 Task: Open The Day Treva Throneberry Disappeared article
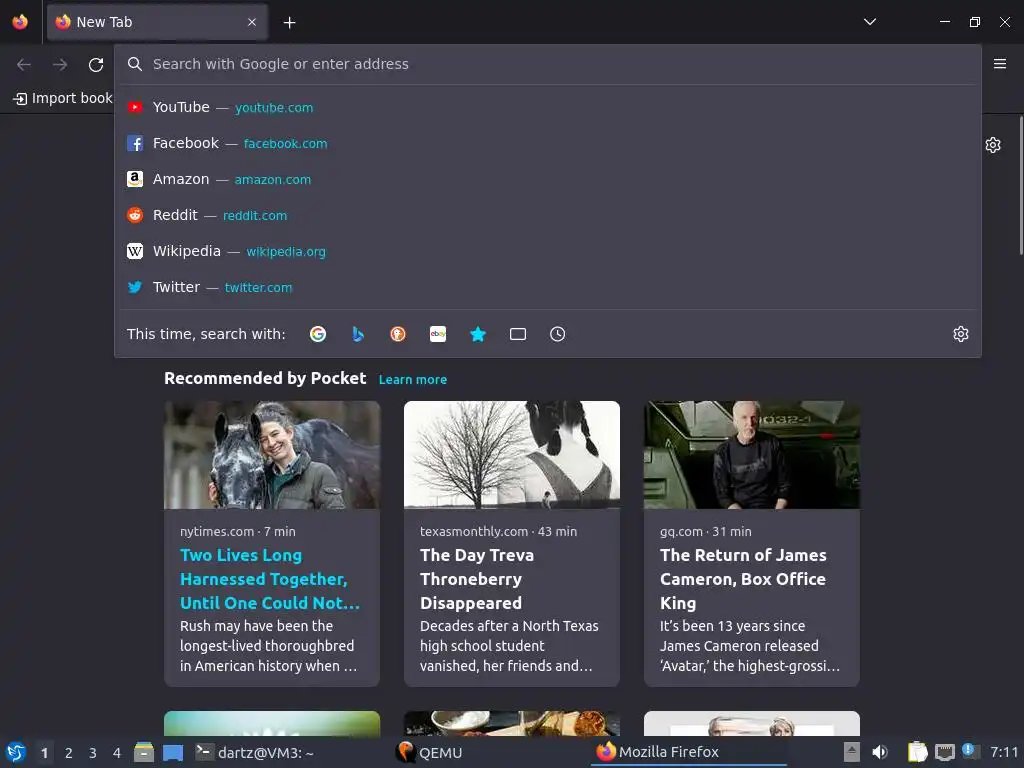(477, 579)
